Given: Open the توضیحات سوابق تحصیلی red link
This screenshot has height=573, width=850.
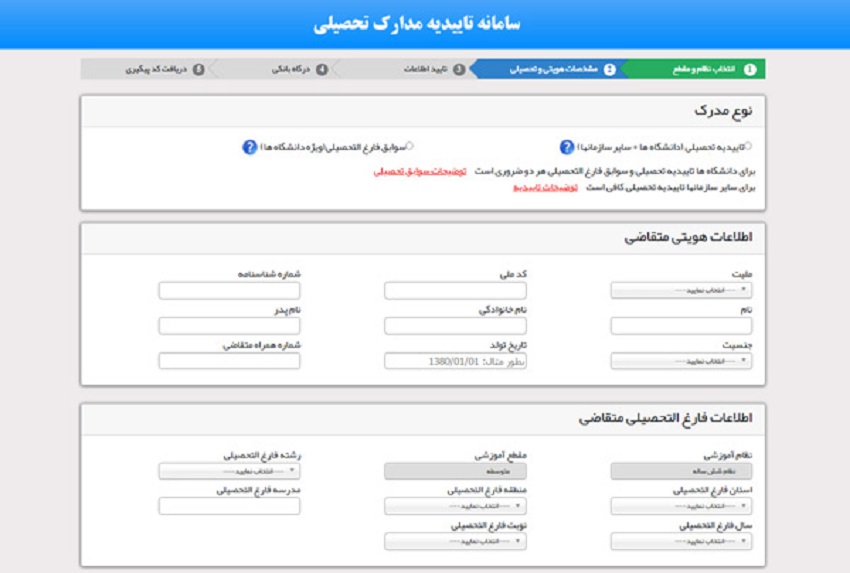Looking at the screenshot, I should click(420, 171).
